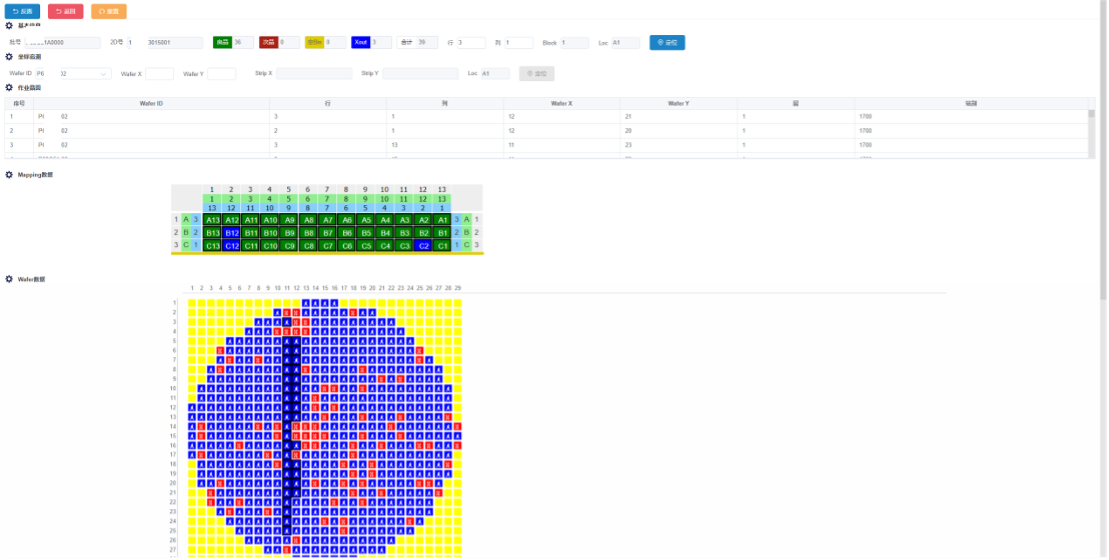Select mapping cell B7
This screenshot has height=560, width=1109.
pos(327,233)
